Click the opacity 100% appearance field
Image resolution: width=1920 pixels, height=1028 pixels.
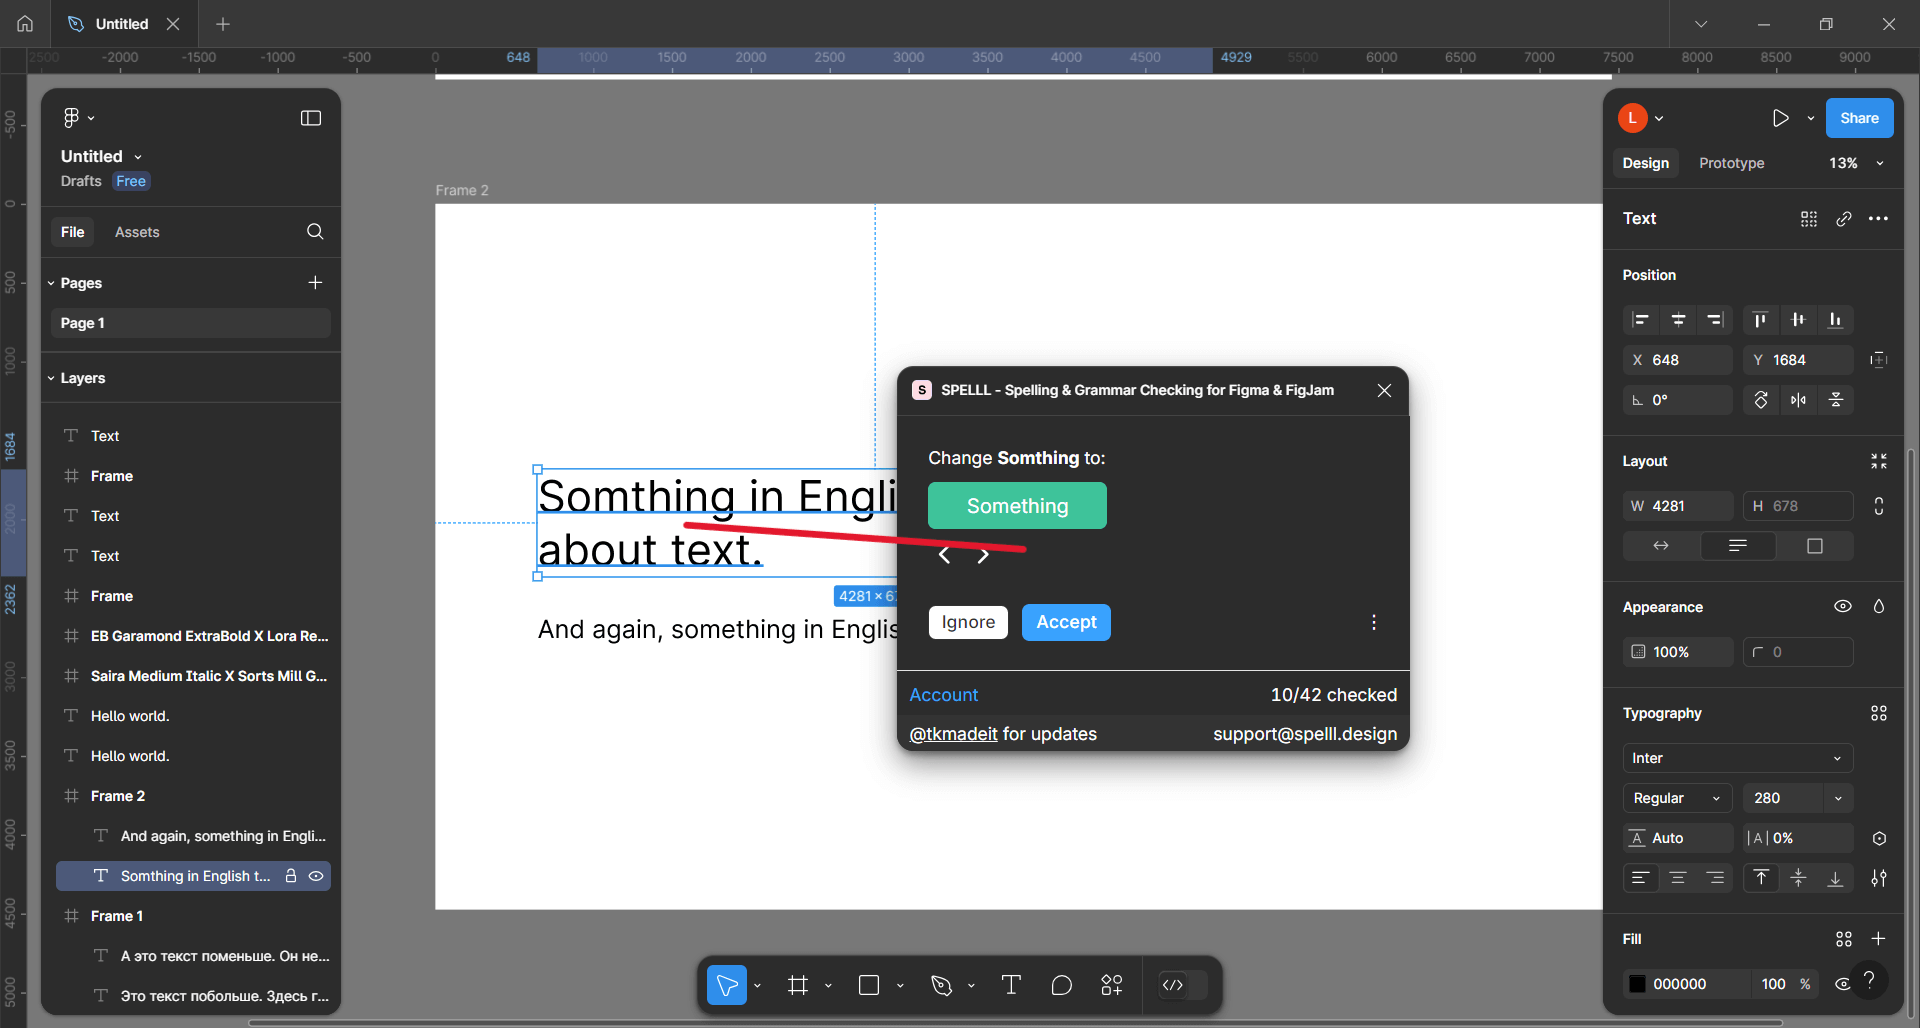coord(1678,652)
